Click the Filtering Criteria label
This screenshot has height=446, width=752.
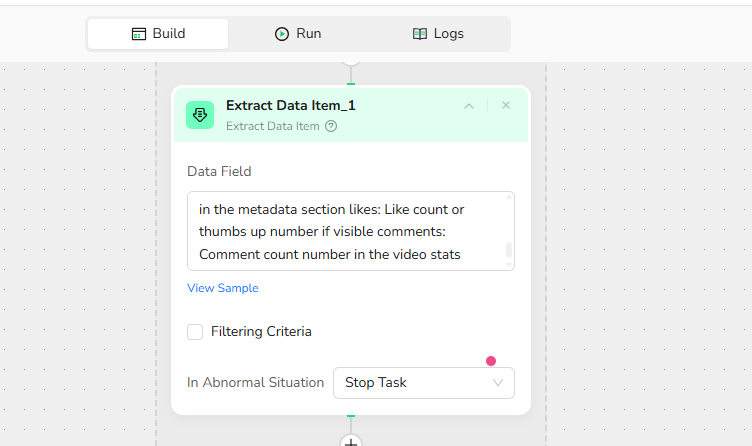pyautogui.click(x=261, y=331)
